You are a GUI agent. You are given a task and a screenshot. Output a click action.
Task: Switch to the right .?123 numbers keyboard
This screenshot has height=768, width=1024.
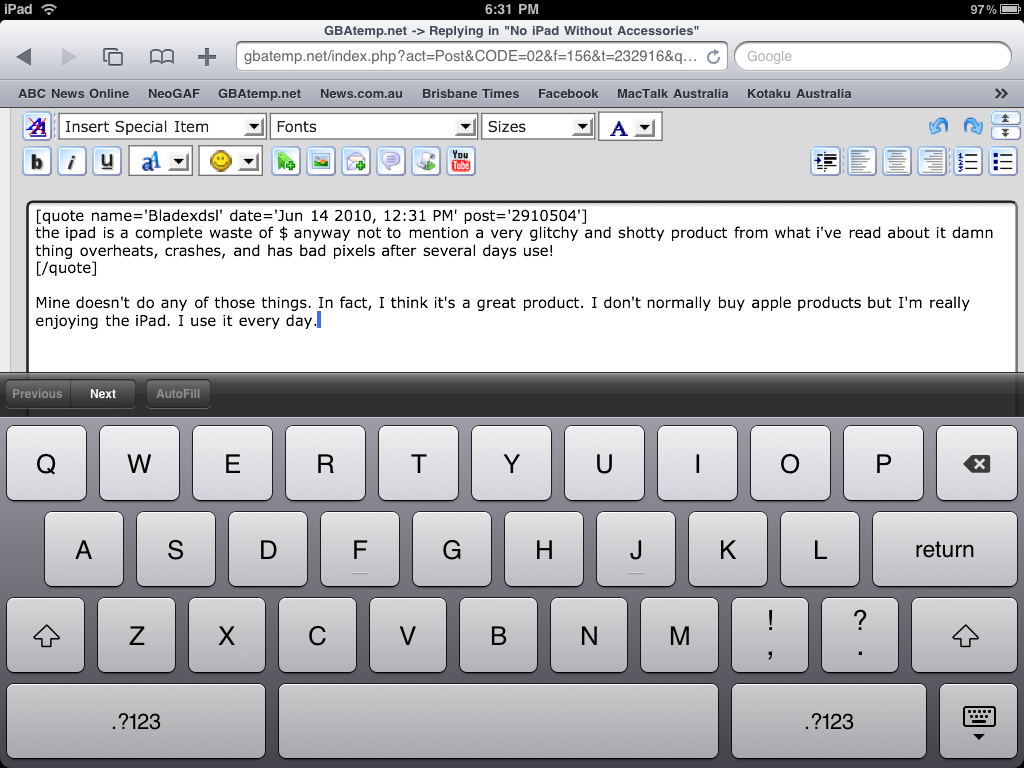tap(829, 721)
